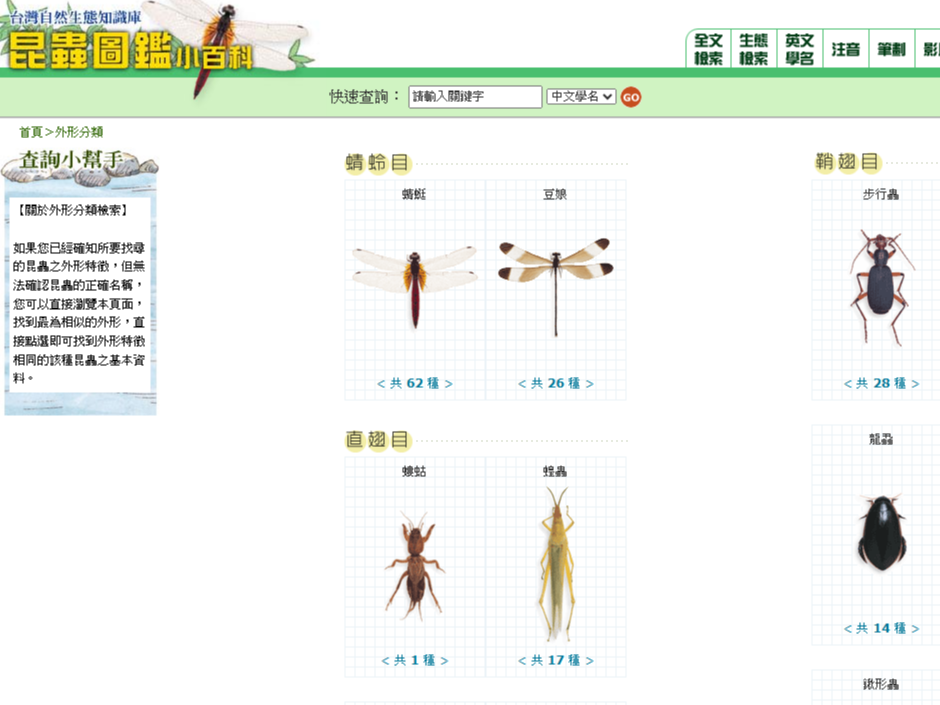Open the 全文檢索 tab
The width and height of the screenshot is (940, 705).
pyautogui.click(x=709, y=49)
